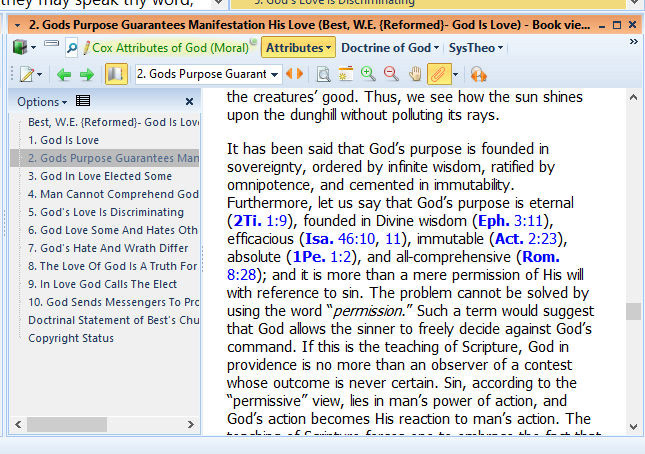The image size is (645, 454).
Task: Click the list view icon beside Options
Action: click(x=83, y=101)
